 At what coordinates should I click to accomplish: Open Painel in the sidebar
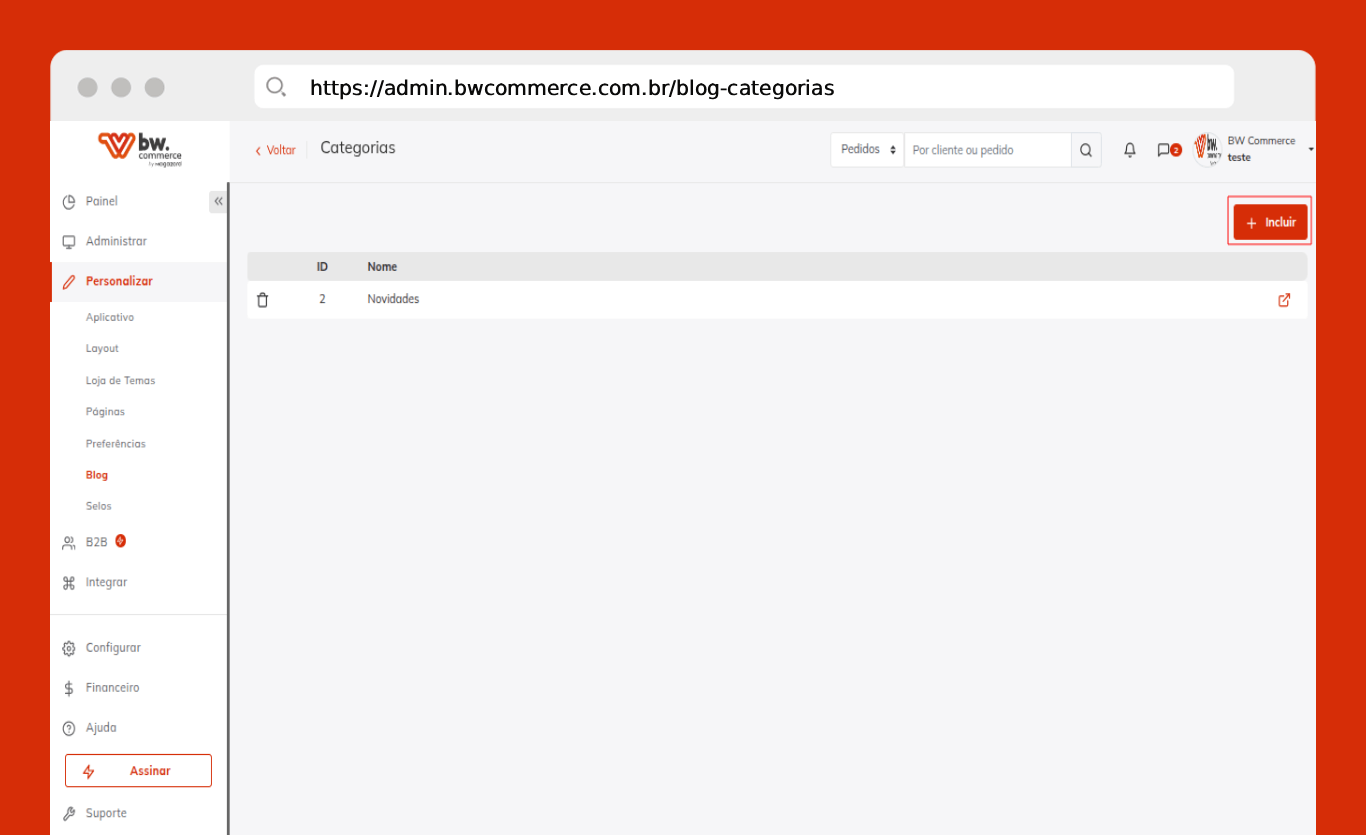click(101, 201)
